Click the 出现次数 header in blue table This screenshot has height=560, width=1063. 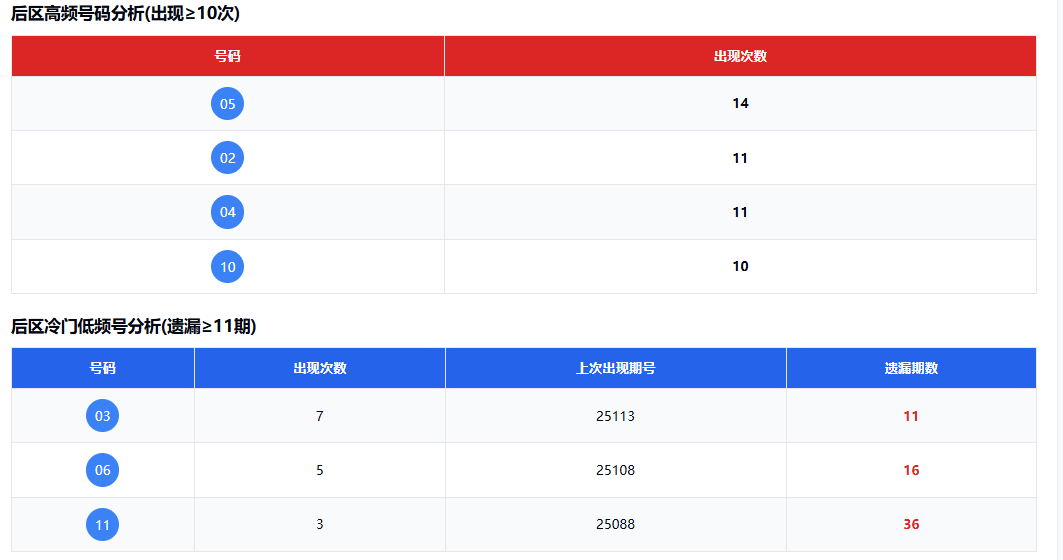pos(319,368)
